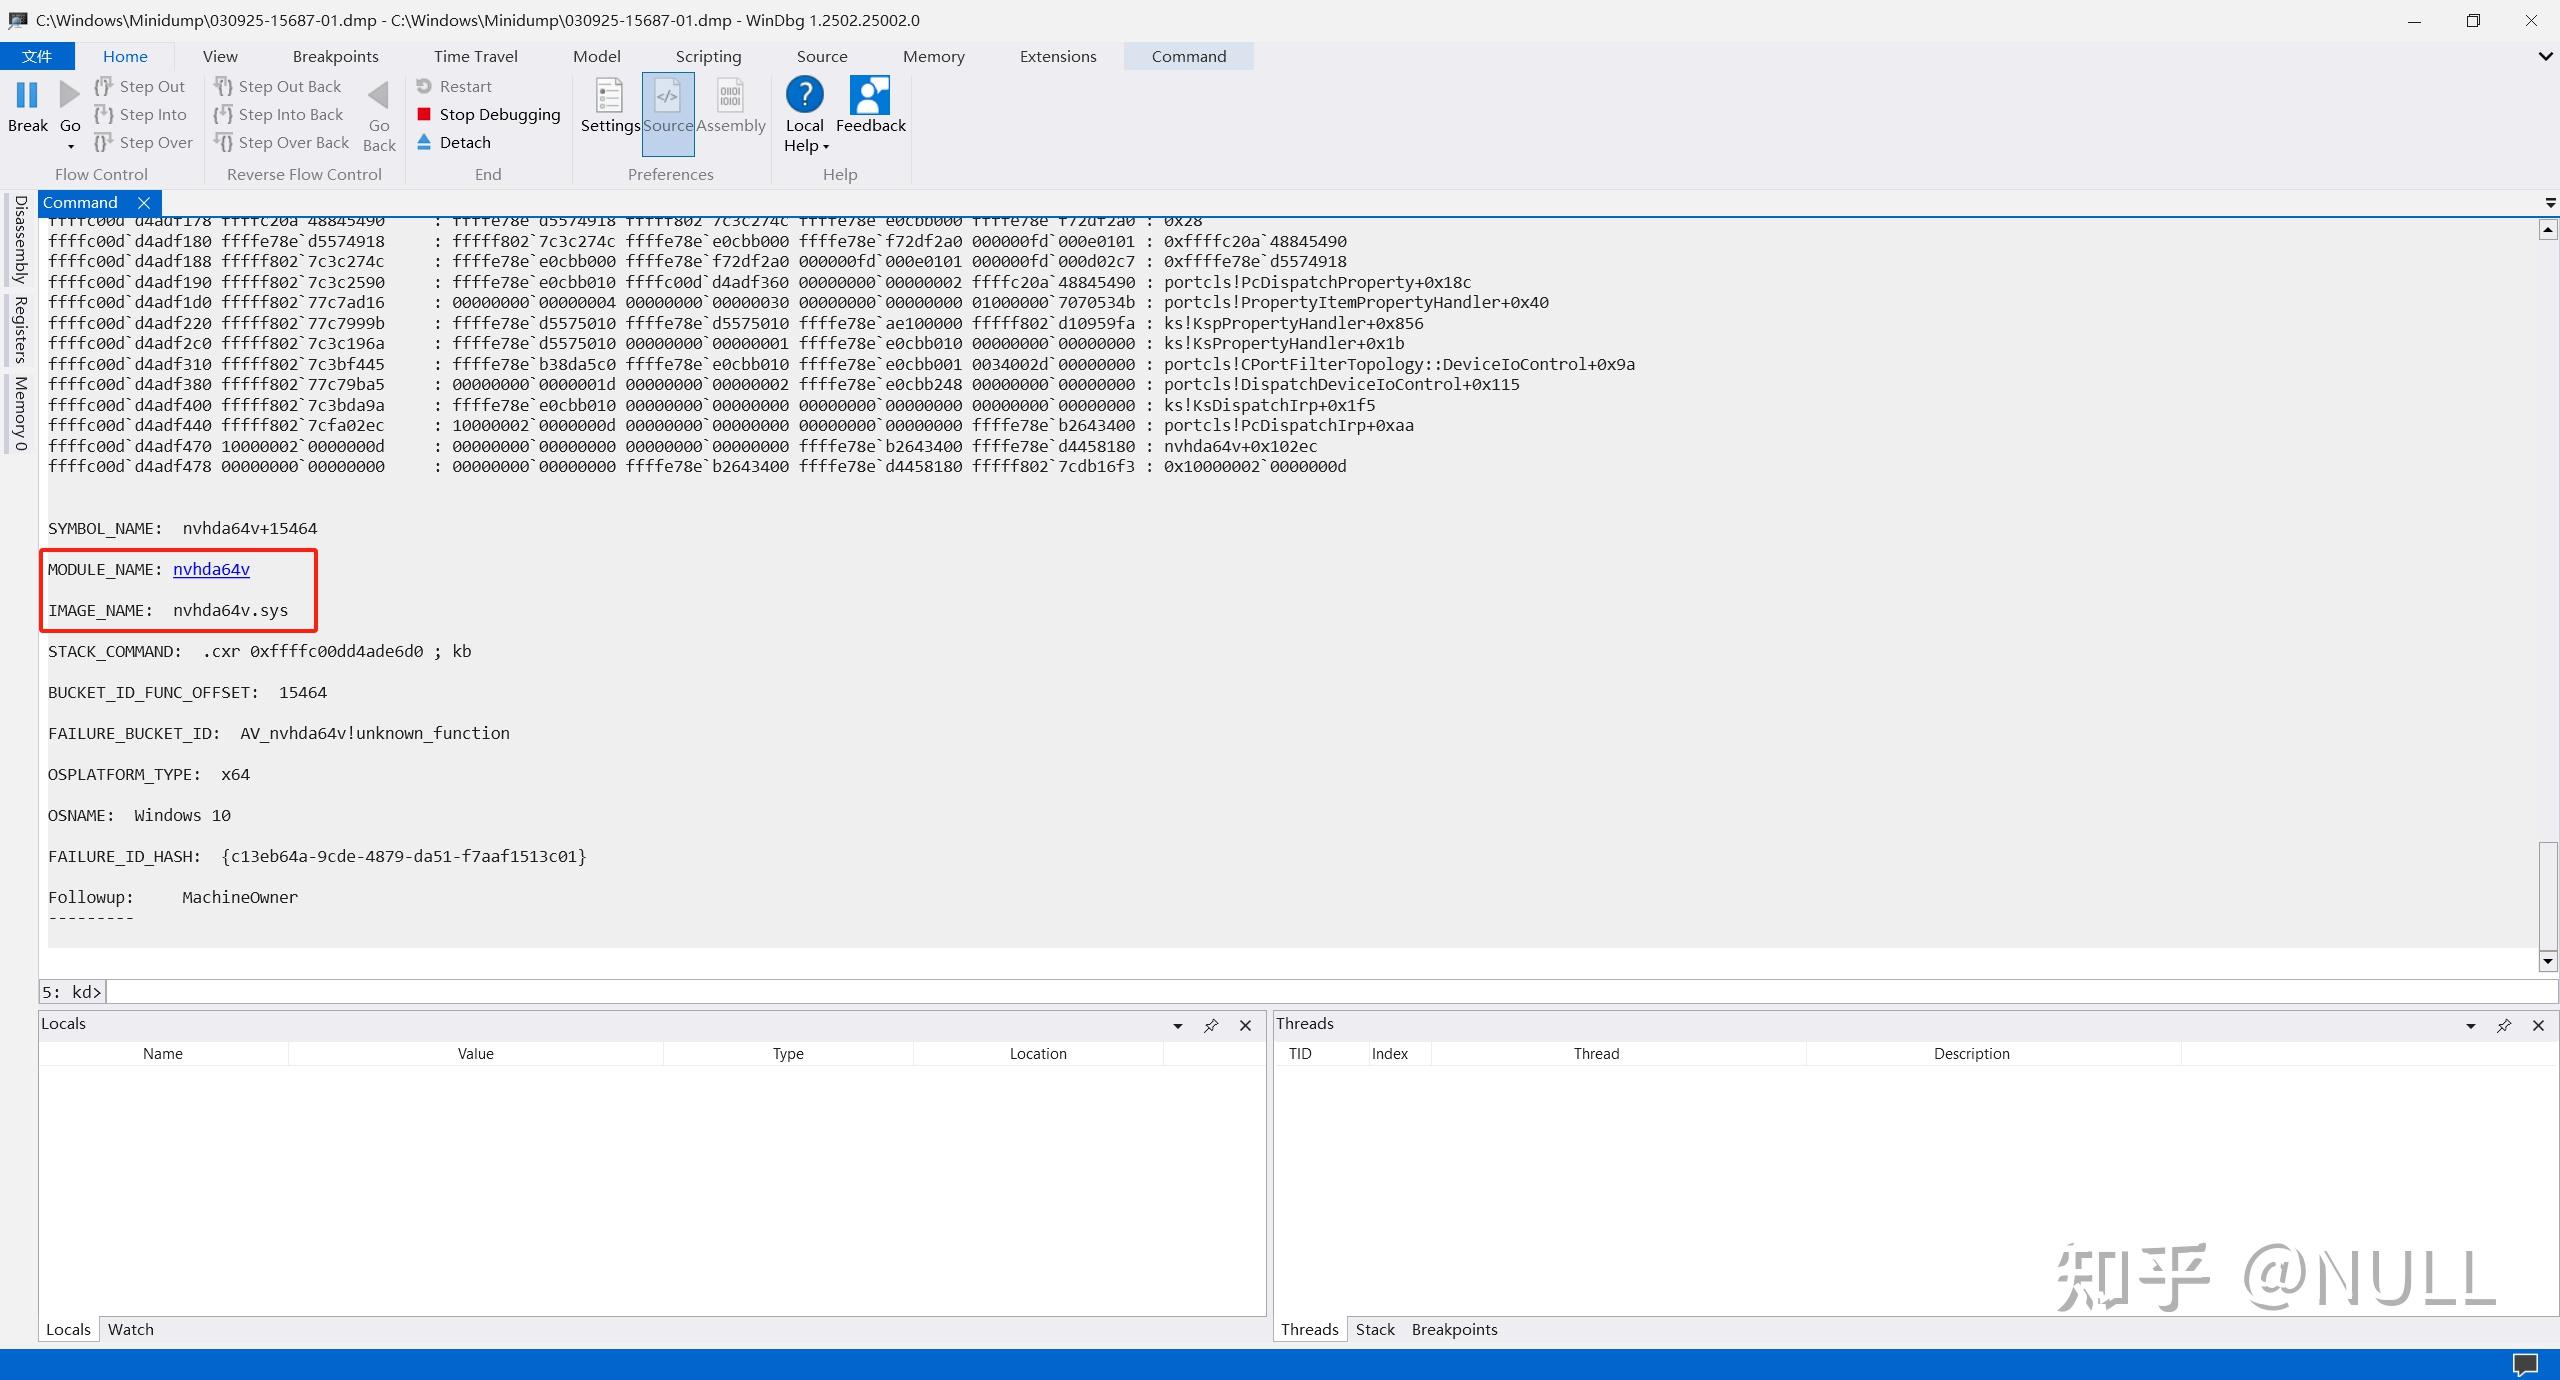Click the command window scroll-down arrow
The height and width of the screenshot is (1380, 2560).
(2547, 961)
